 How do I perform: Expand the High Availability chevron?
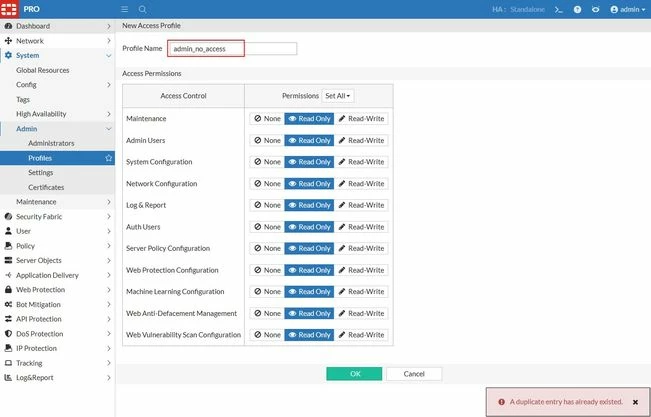109,114
